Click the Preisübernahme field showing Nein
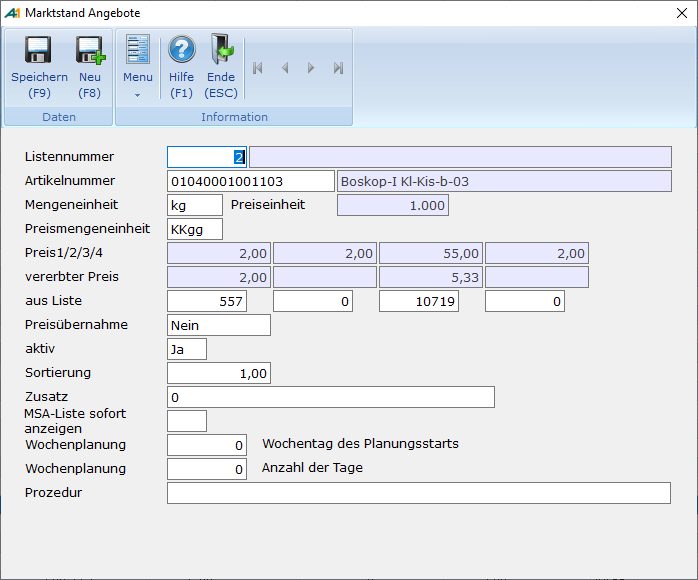 [x=219, y=325]
